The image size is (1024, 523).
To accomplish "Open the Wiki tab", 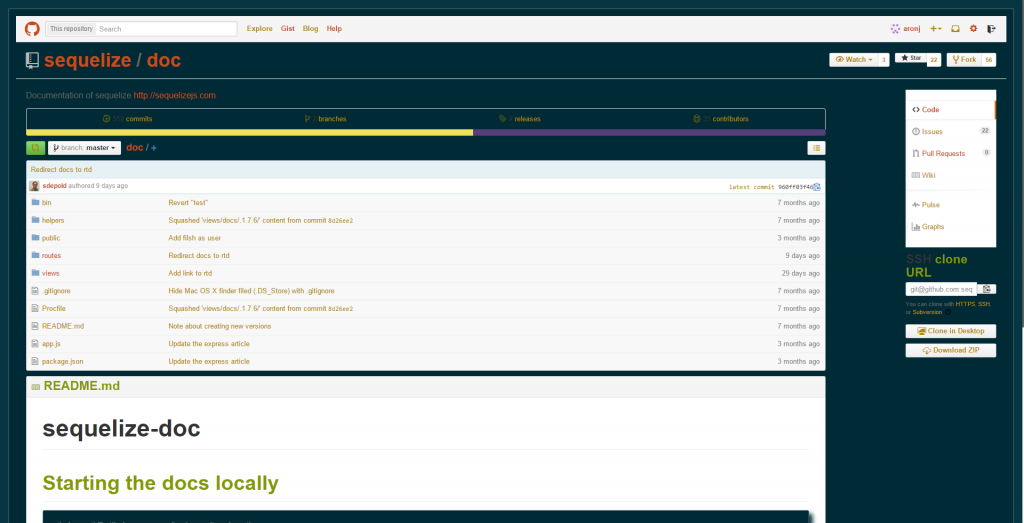I will click(x=951, y=175).
